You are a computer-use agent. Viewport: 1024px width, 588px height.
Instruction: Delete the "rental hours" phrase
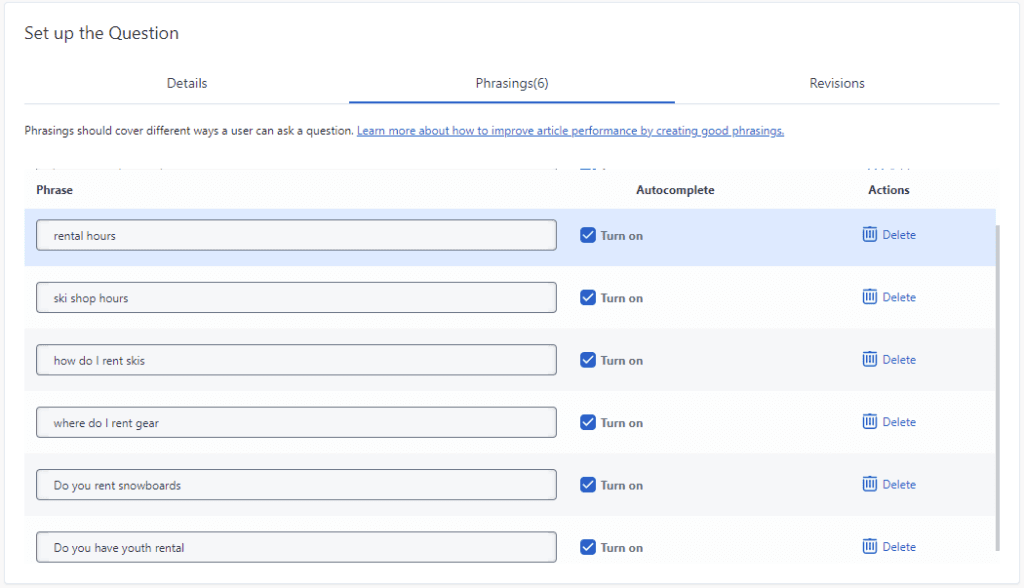tap(888, 234)
